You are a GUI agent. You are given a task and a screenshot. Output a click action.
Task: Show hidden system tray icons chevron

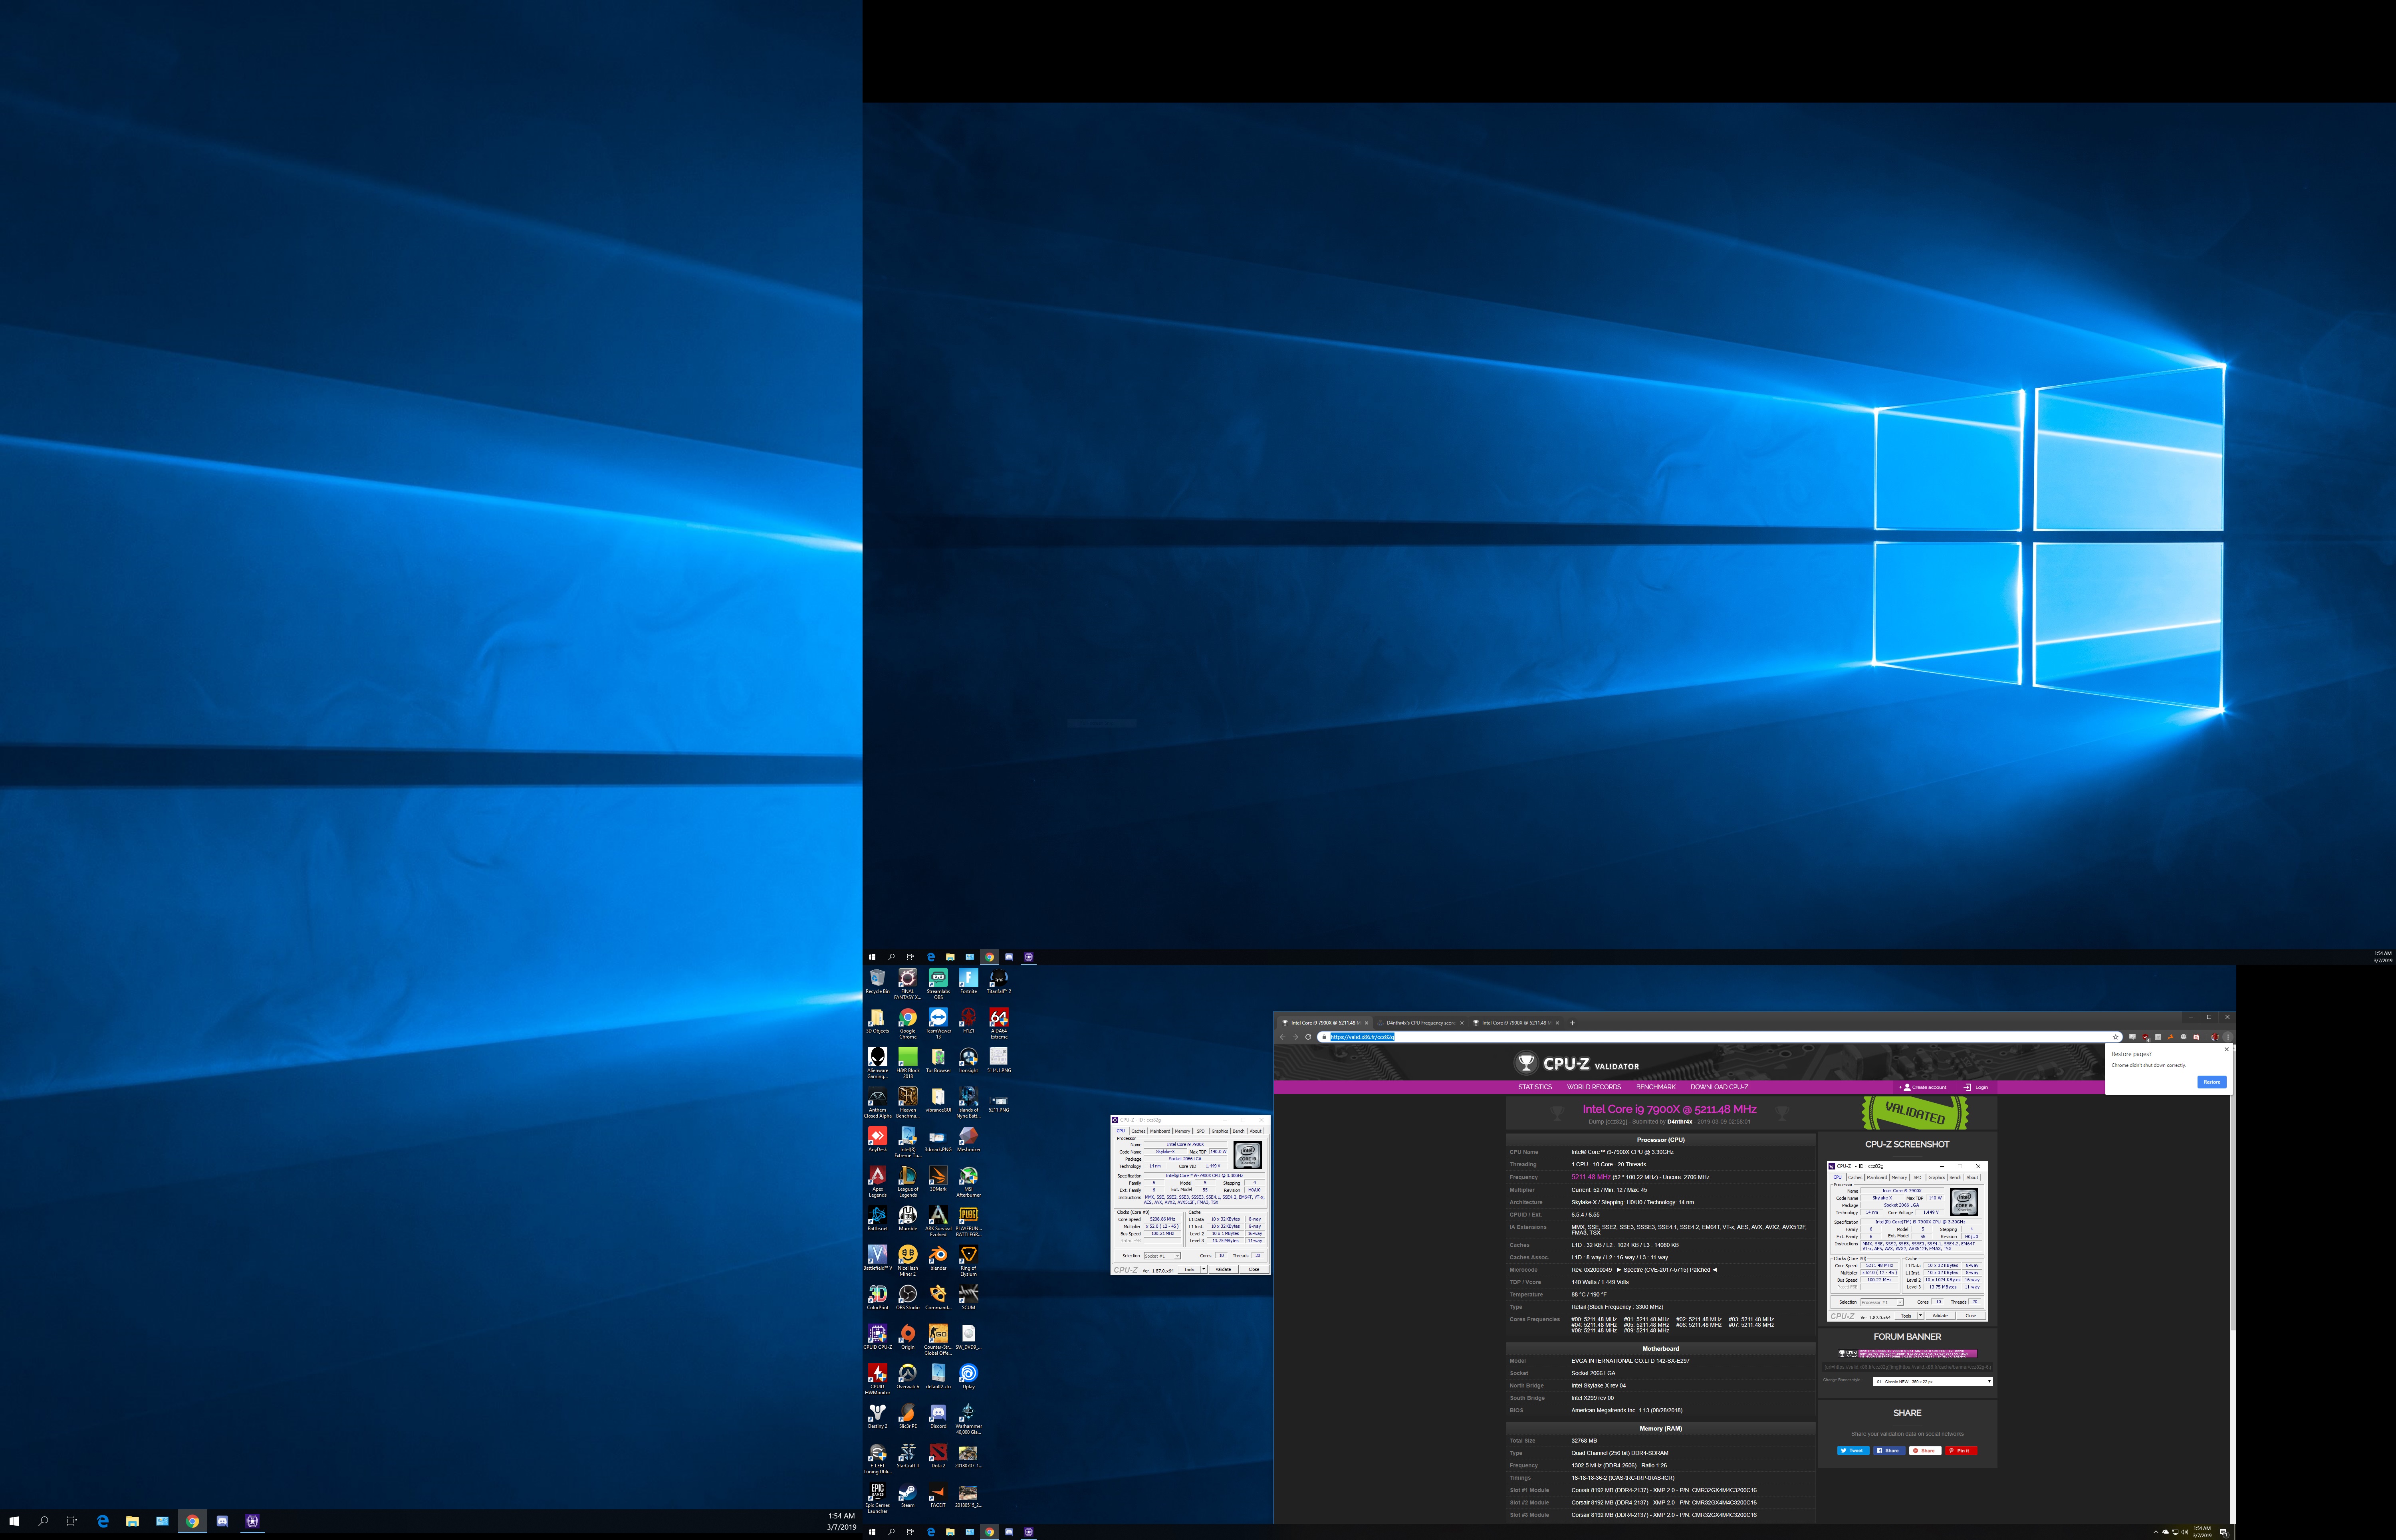(2156, 1532)
